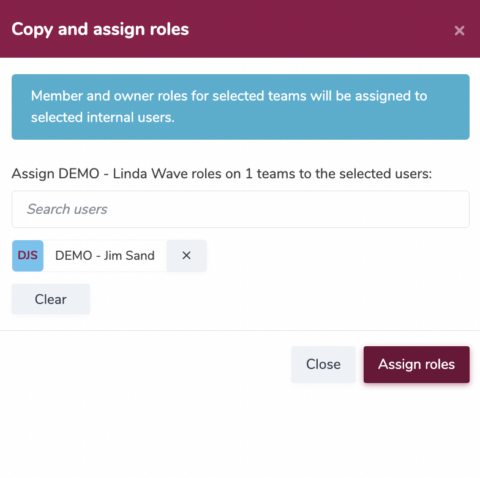Assign roles to the selected user
Viewport: 480px width, 478px height.
pyautogui.click(x=416, y=364)
